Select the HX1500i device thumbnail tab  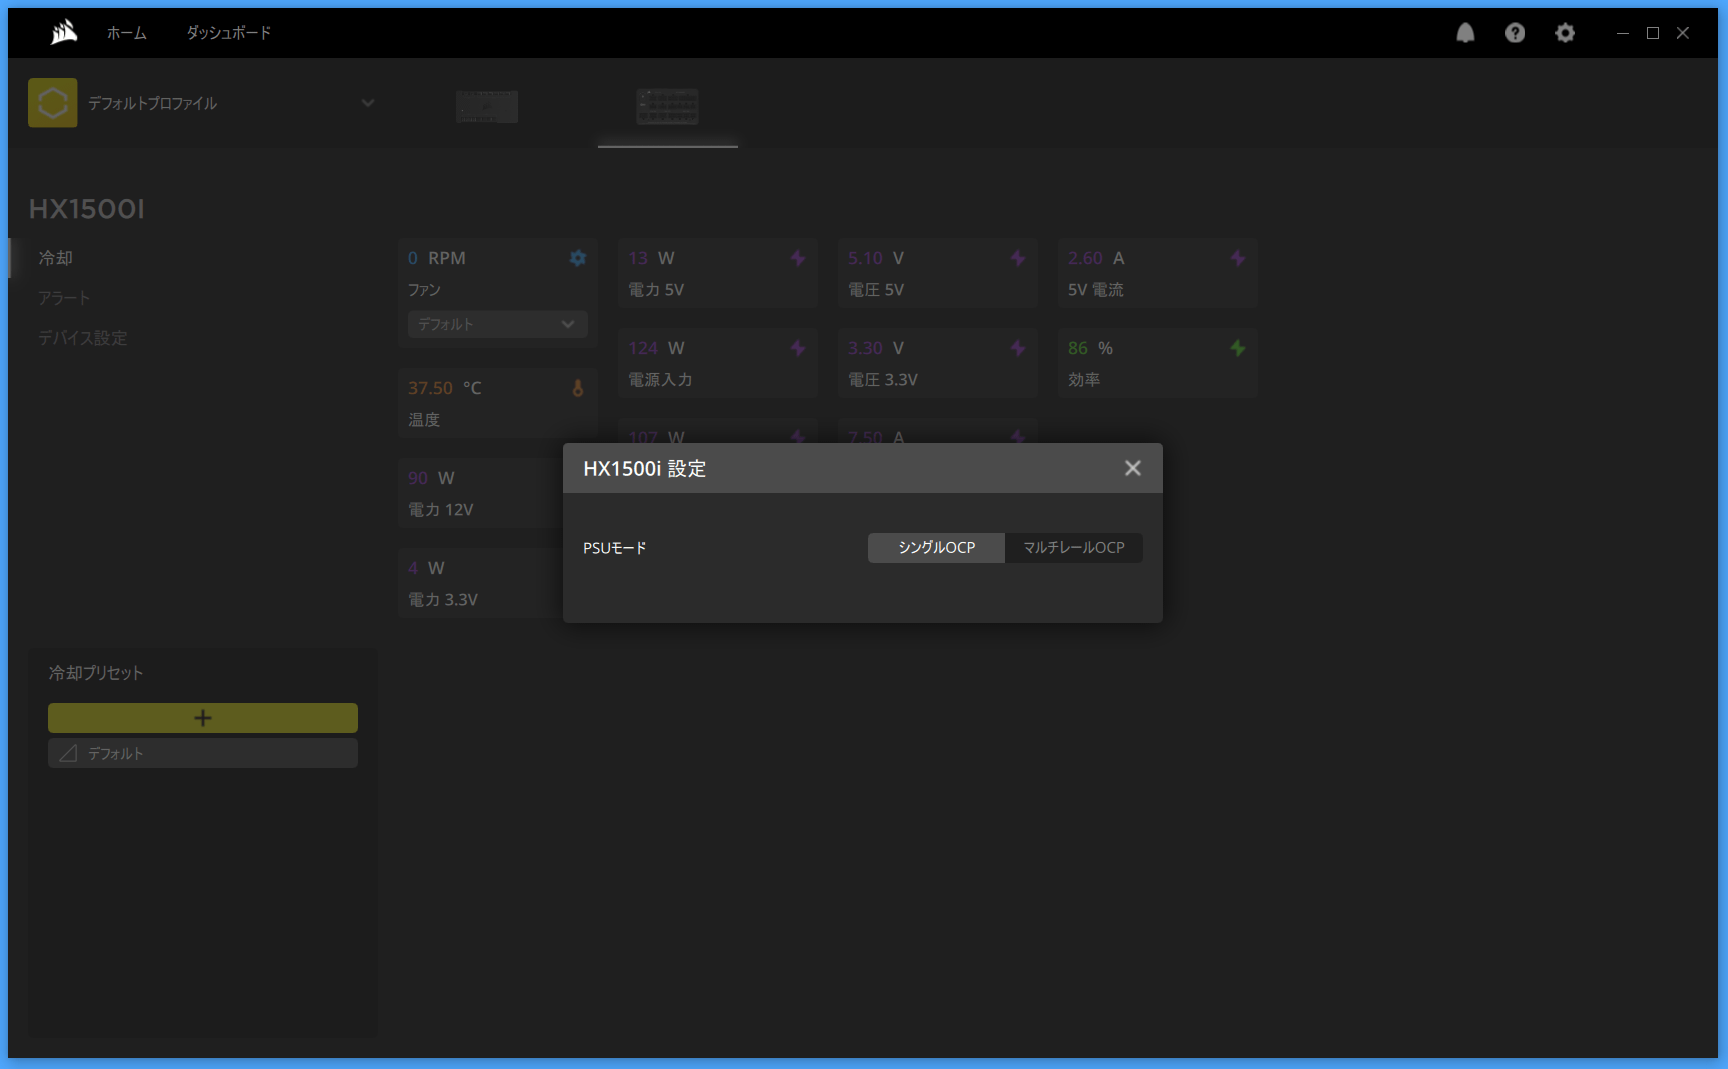coord(668,106)
